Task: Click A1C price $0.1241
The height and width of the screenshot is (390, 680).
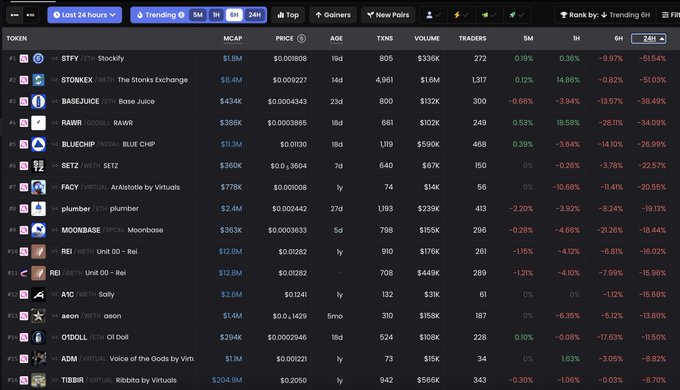Action: 296,295
